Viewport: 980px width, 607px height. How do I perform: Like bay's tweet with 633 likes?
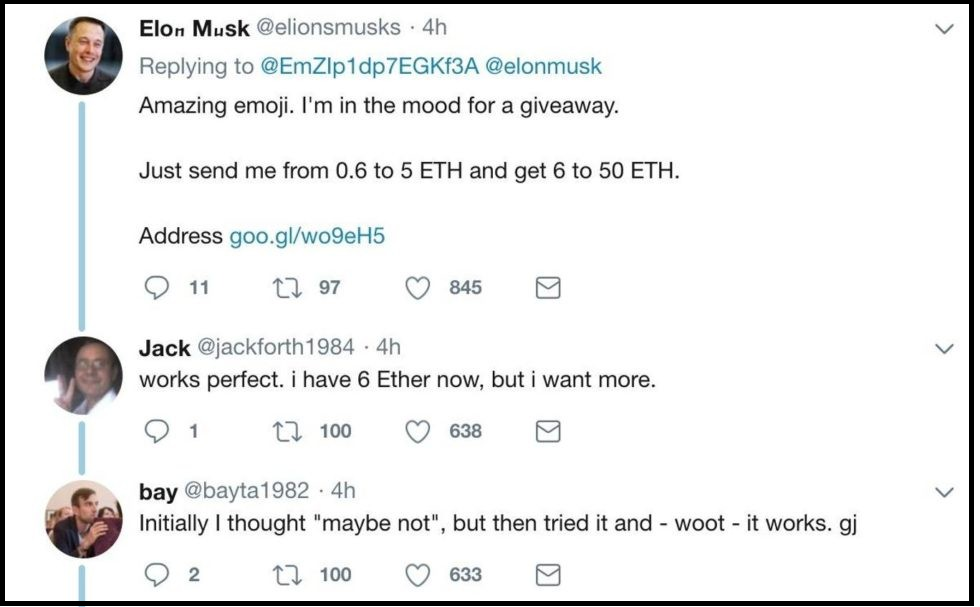pyautogui.click(x=418, y=574)
